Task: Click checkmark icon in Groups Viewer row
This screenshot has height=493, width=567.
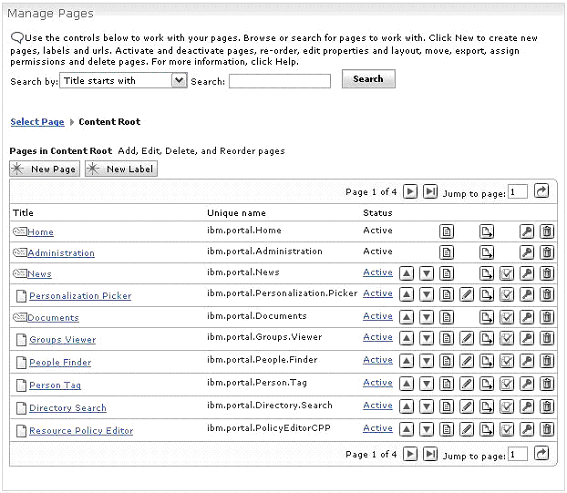Action: point(507,339)
